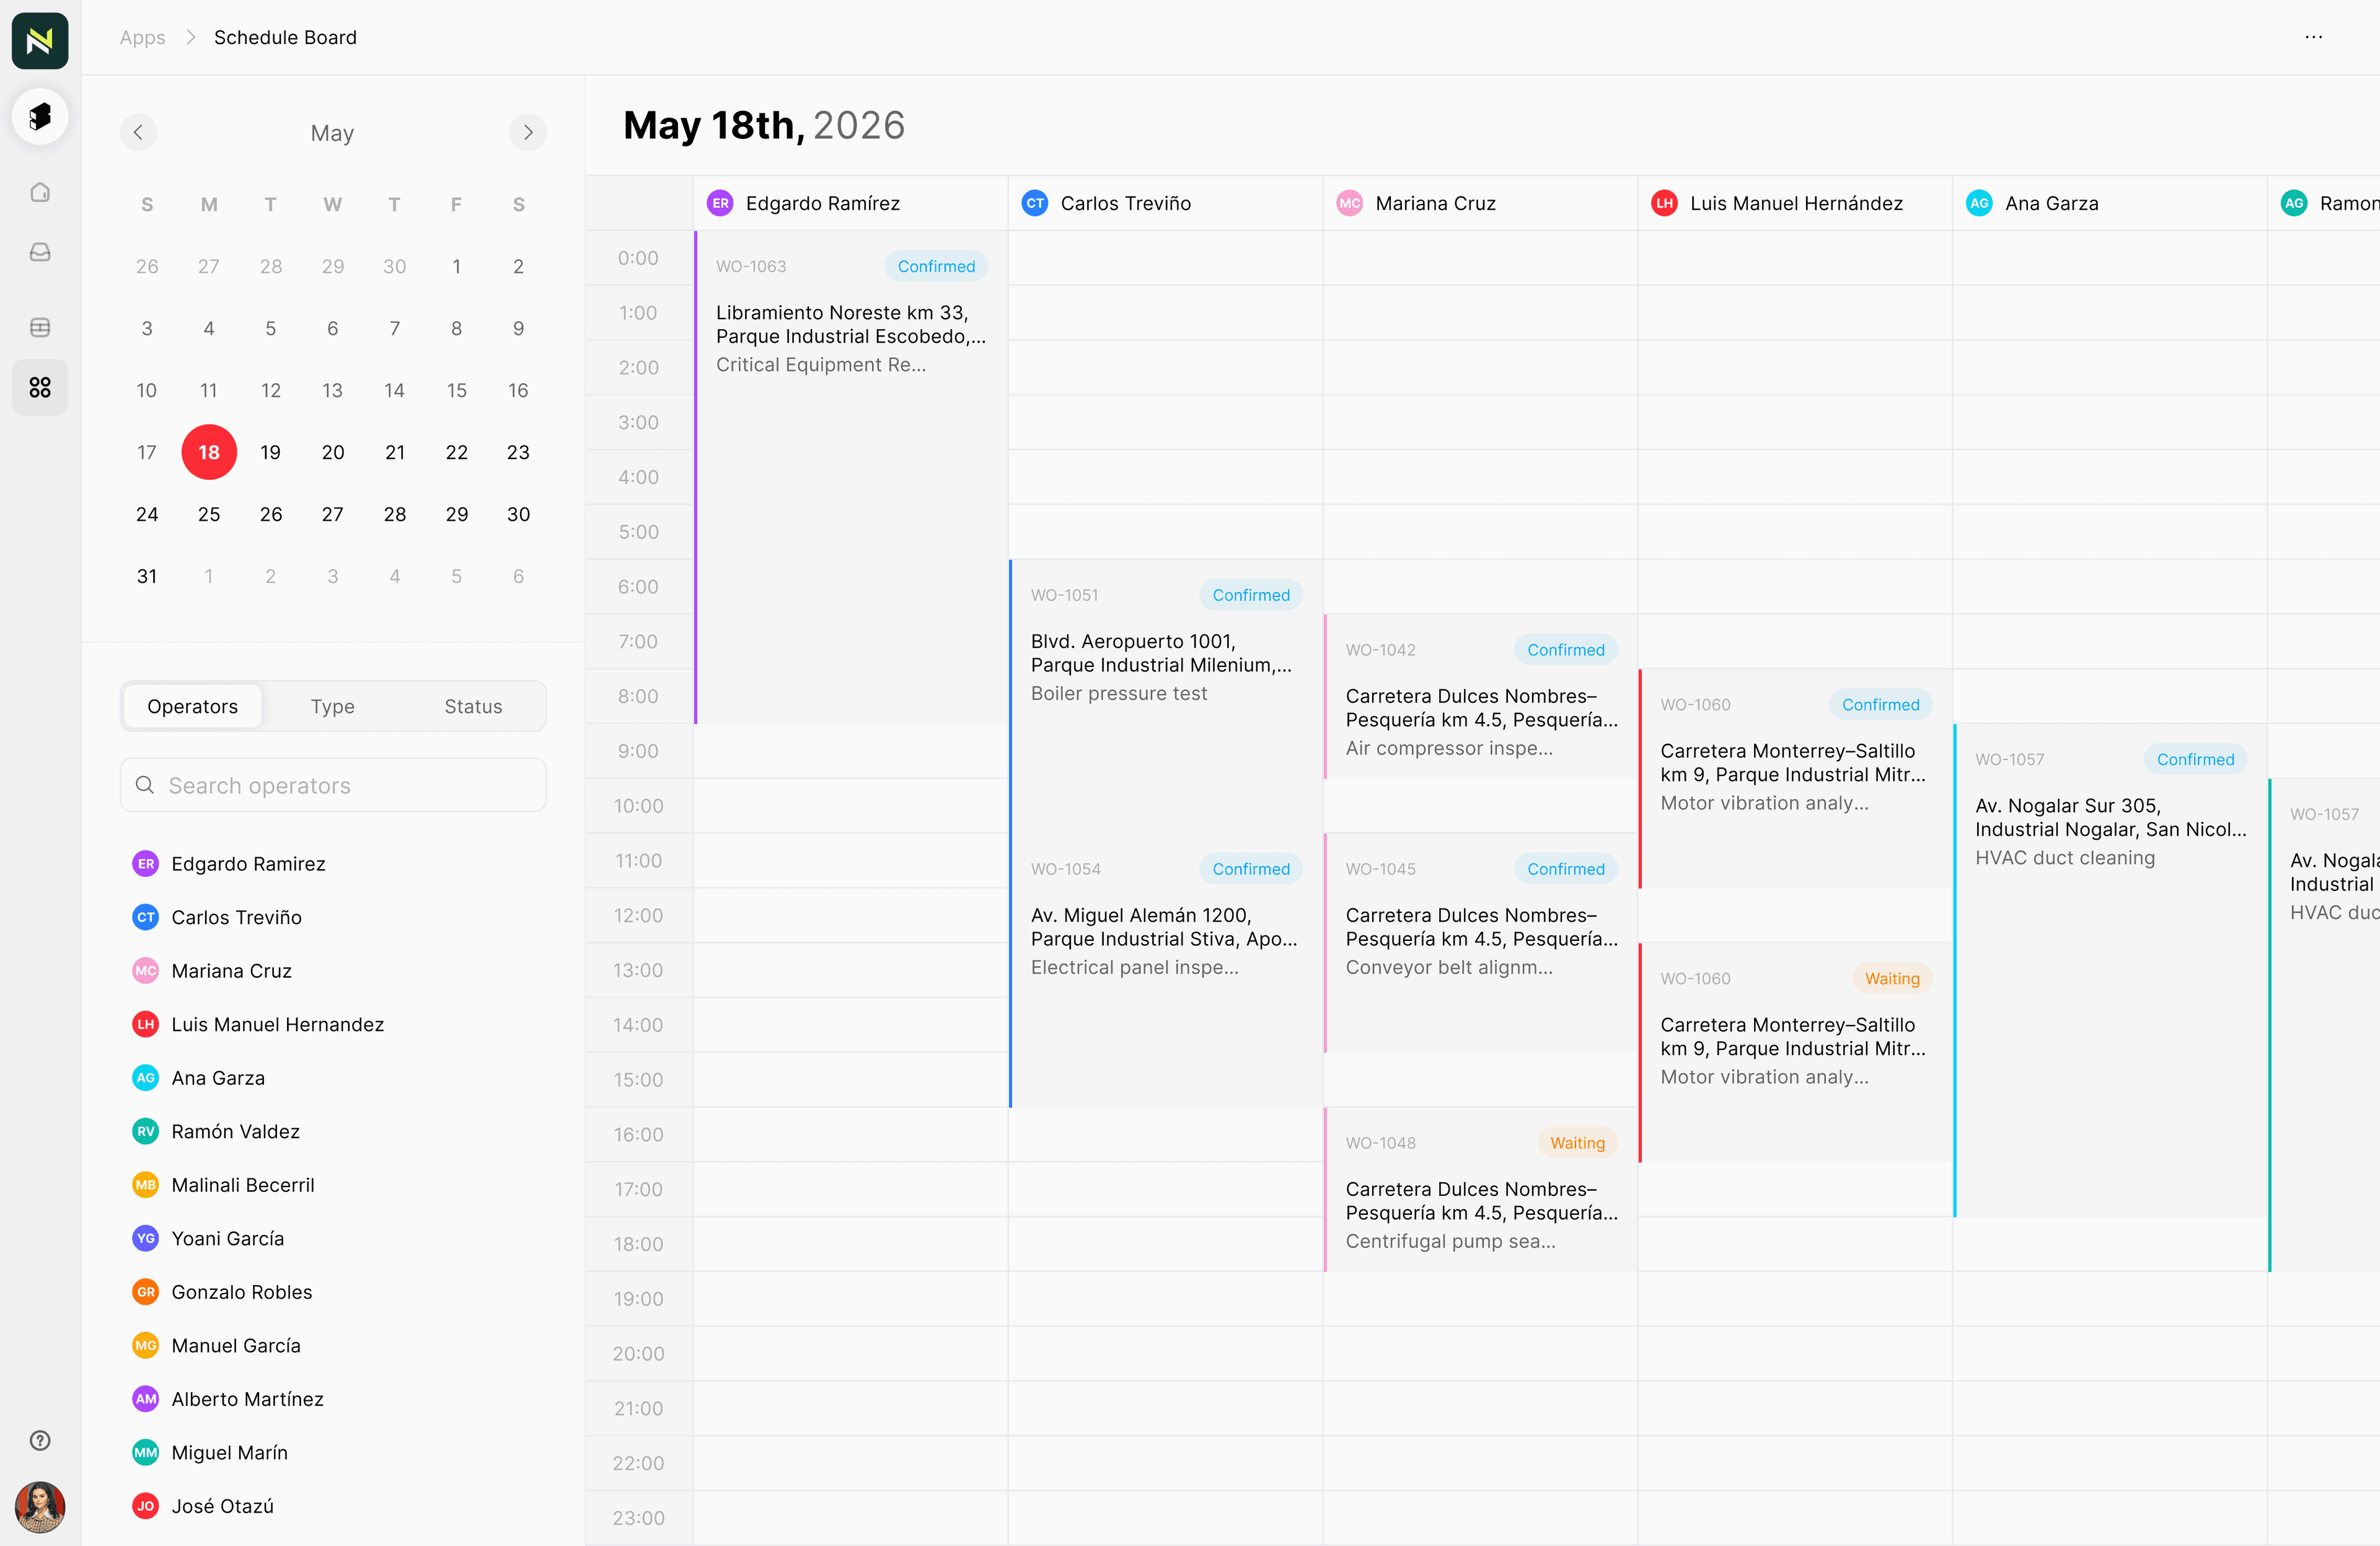Image resolution: width=2380 pixels, height=1546 pixels.
Task: Click the May month label
Action: click(332, 132)
